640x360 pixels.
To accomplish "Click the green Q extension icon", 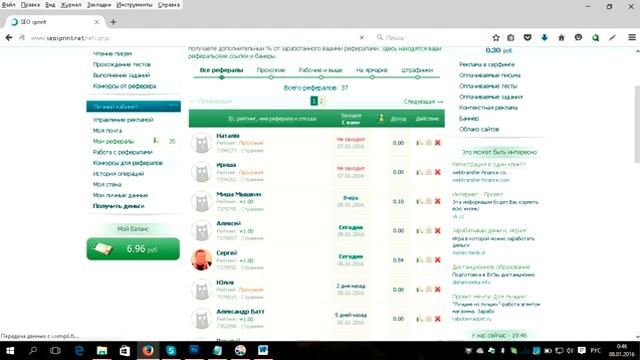I will coord(596,38).
